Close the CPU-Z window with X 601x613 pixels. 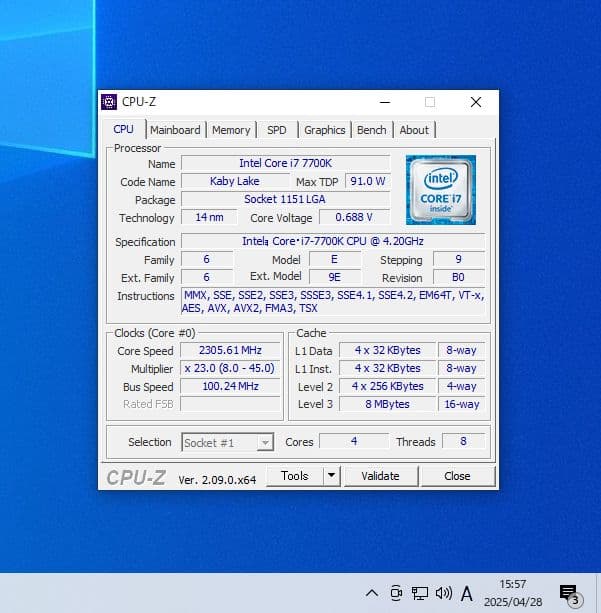476,102
